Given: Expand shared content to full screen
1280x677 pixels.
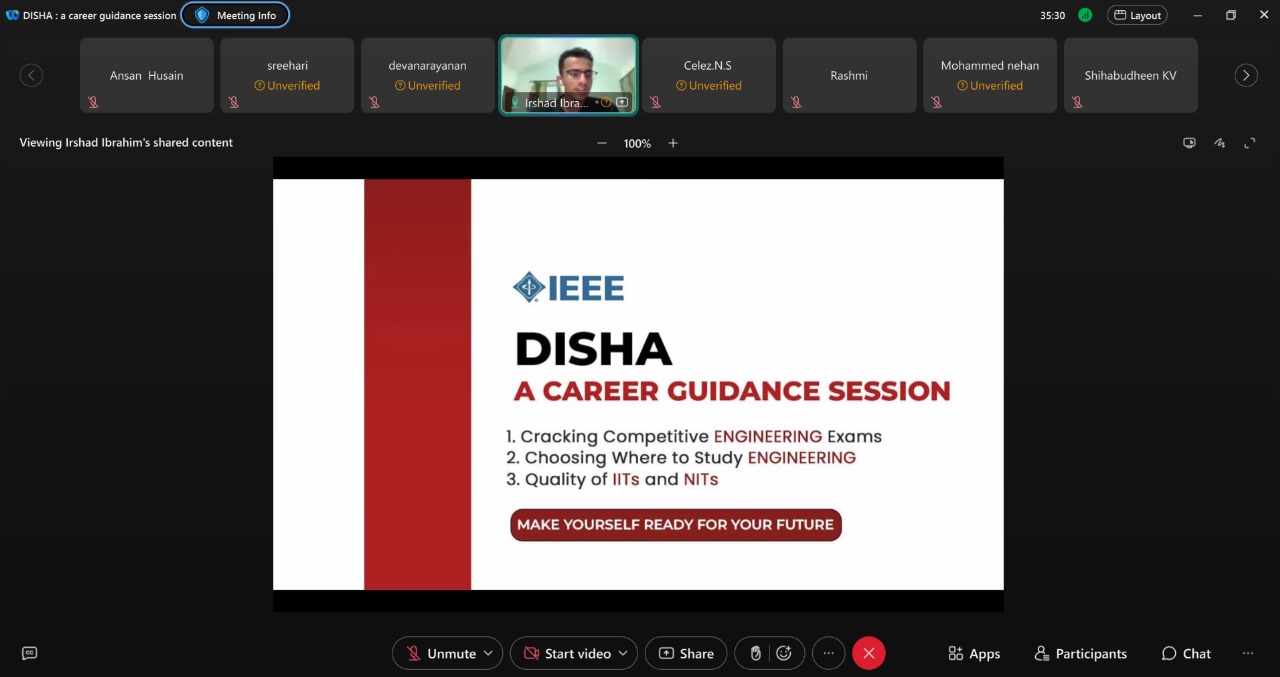Looking at the screenshot, I should pyautogui.click(x=1250, y=143).
